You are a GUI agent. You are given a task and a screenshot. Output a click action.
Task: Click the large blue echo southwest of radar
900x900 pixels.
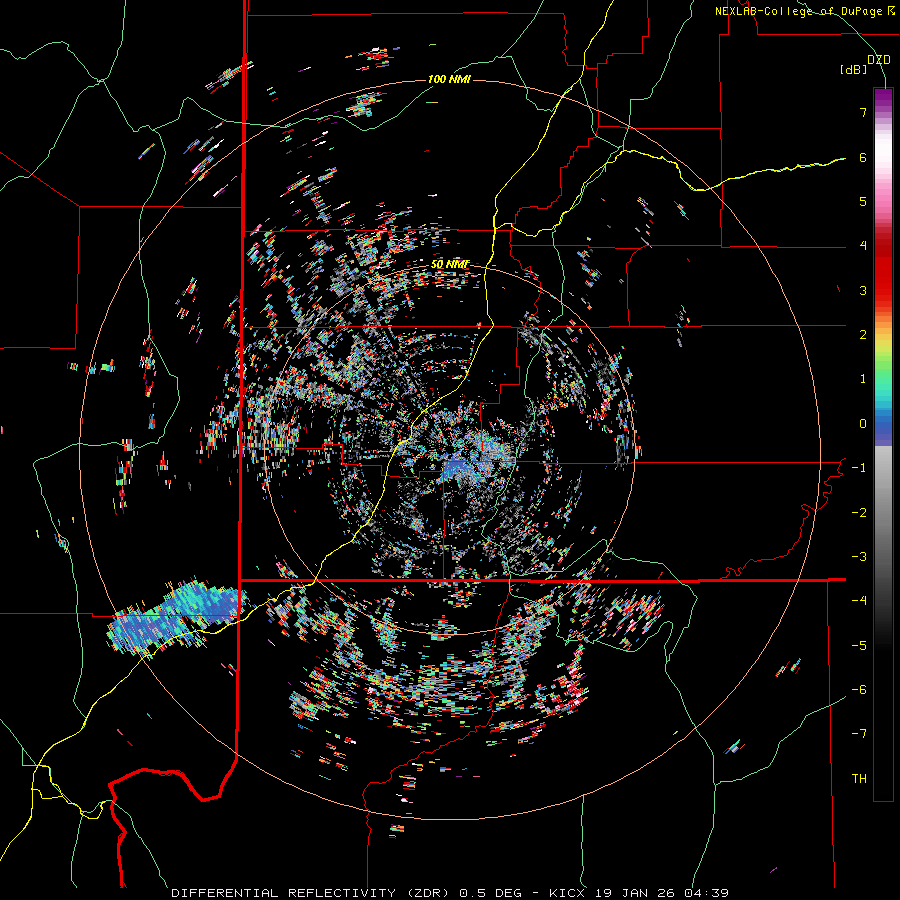click(178, 617)
